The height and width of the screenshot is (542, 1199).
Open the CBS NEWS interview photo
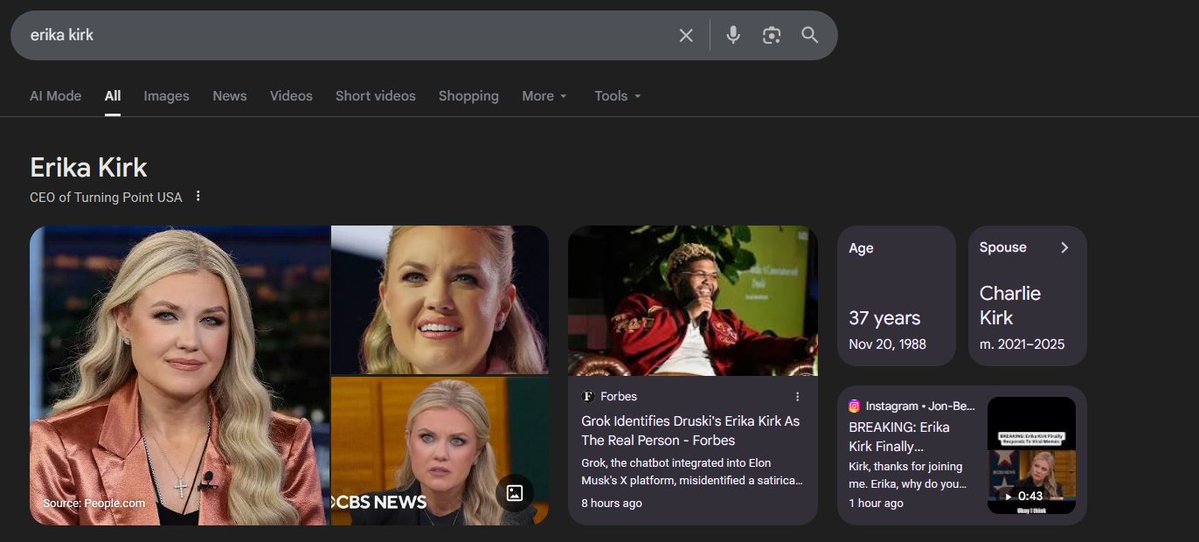click(440, 451)
